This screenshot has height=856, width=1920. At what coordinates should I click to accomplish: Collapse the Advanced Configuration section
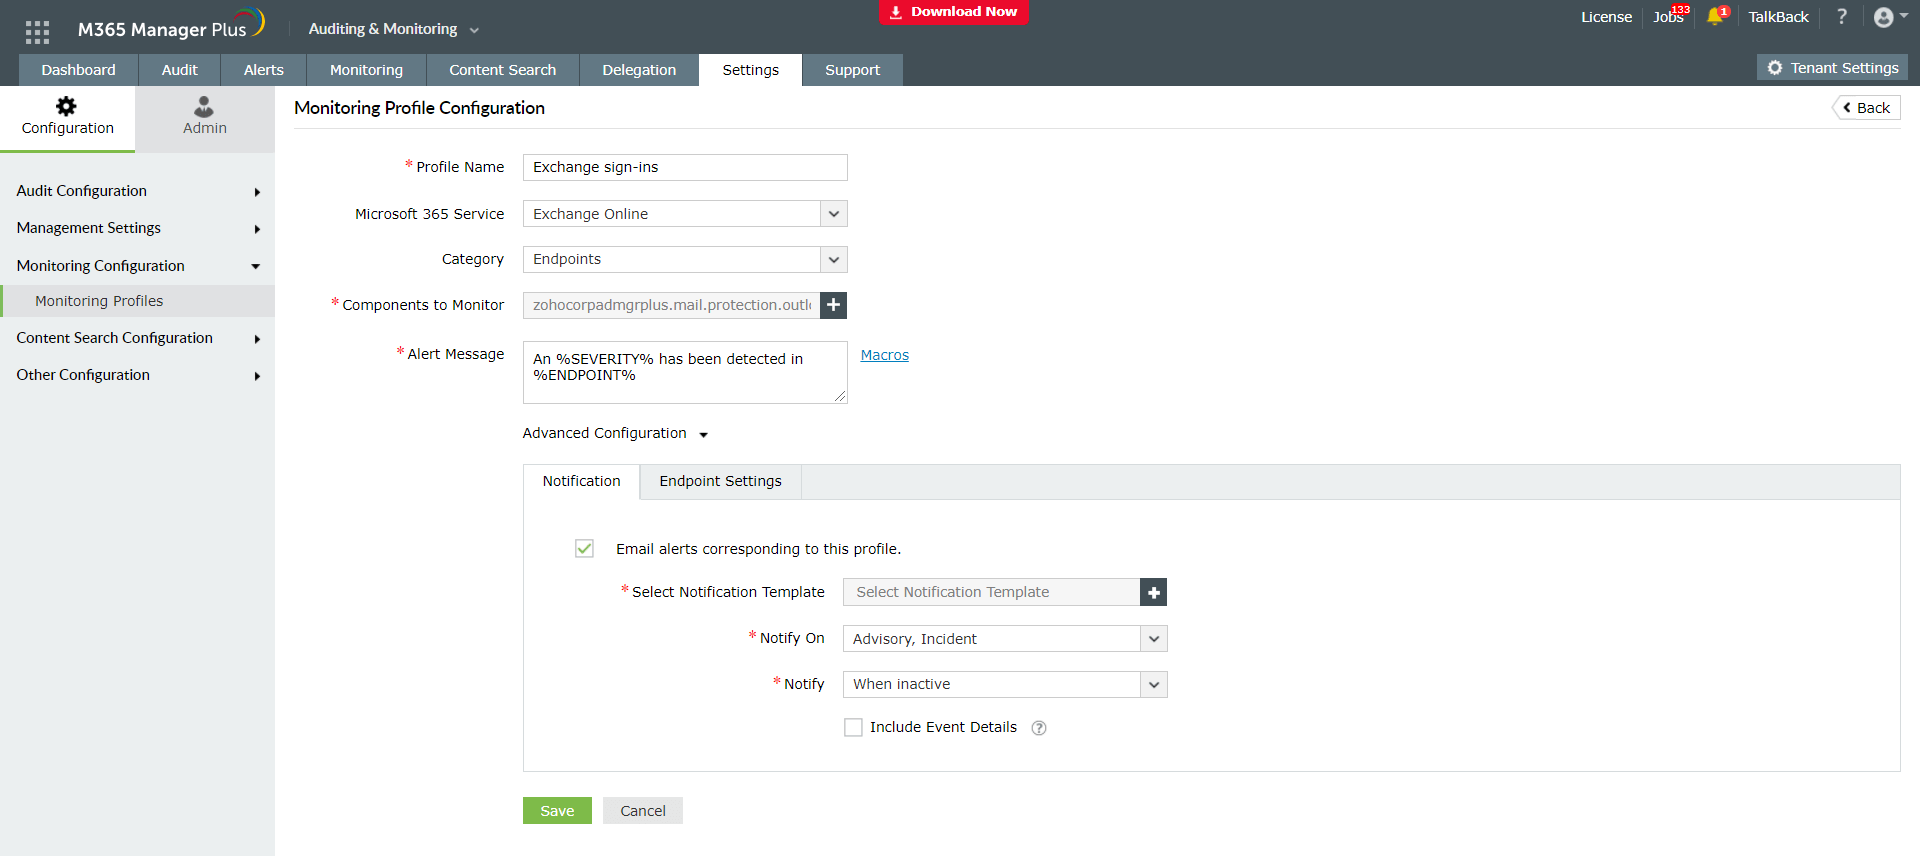[x=615, y=433]
